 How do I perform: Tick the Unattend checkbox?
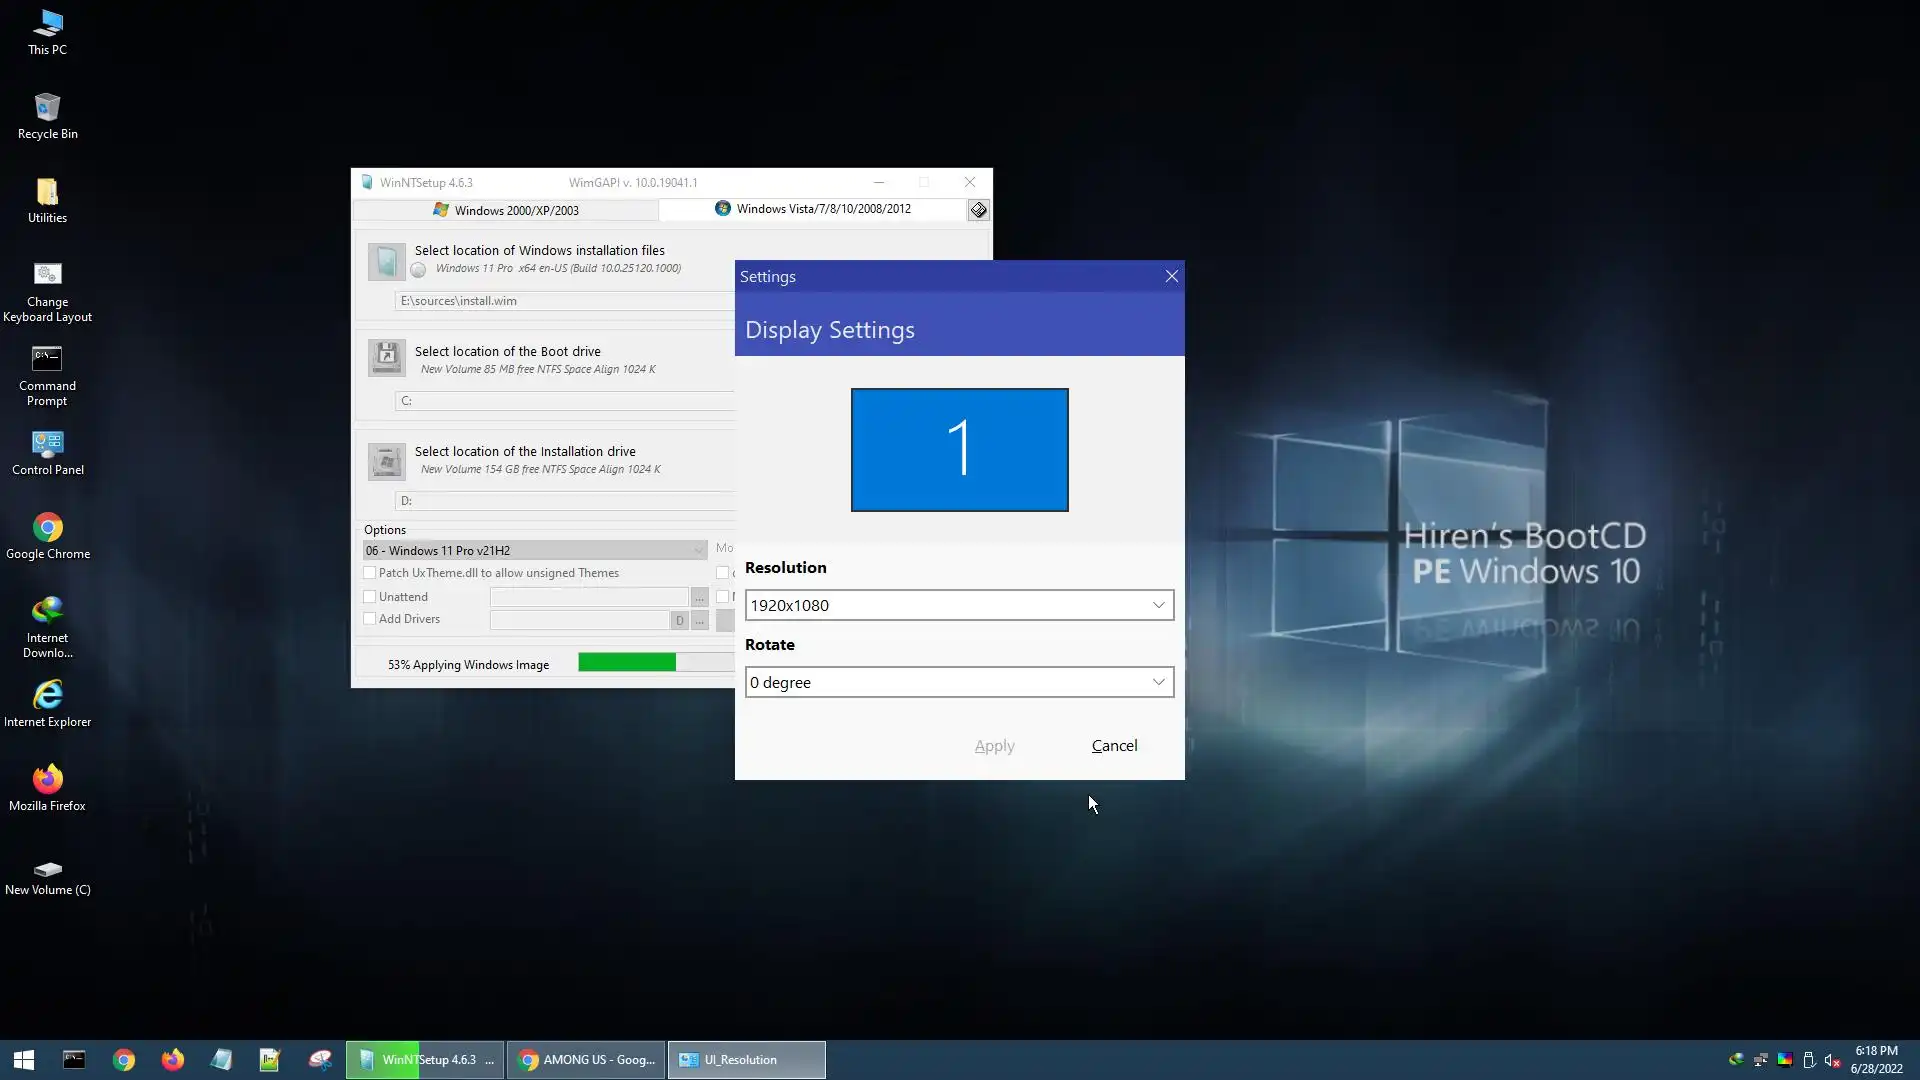370,597
